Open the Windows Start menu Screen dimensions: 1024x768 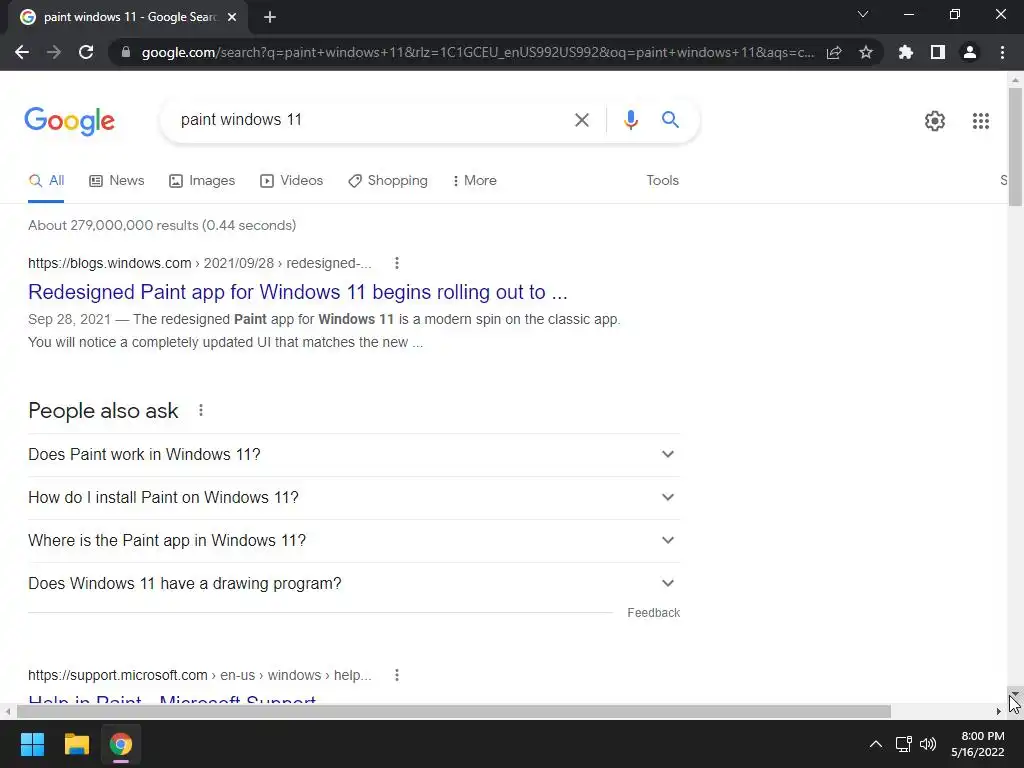(x=32, y=744)
